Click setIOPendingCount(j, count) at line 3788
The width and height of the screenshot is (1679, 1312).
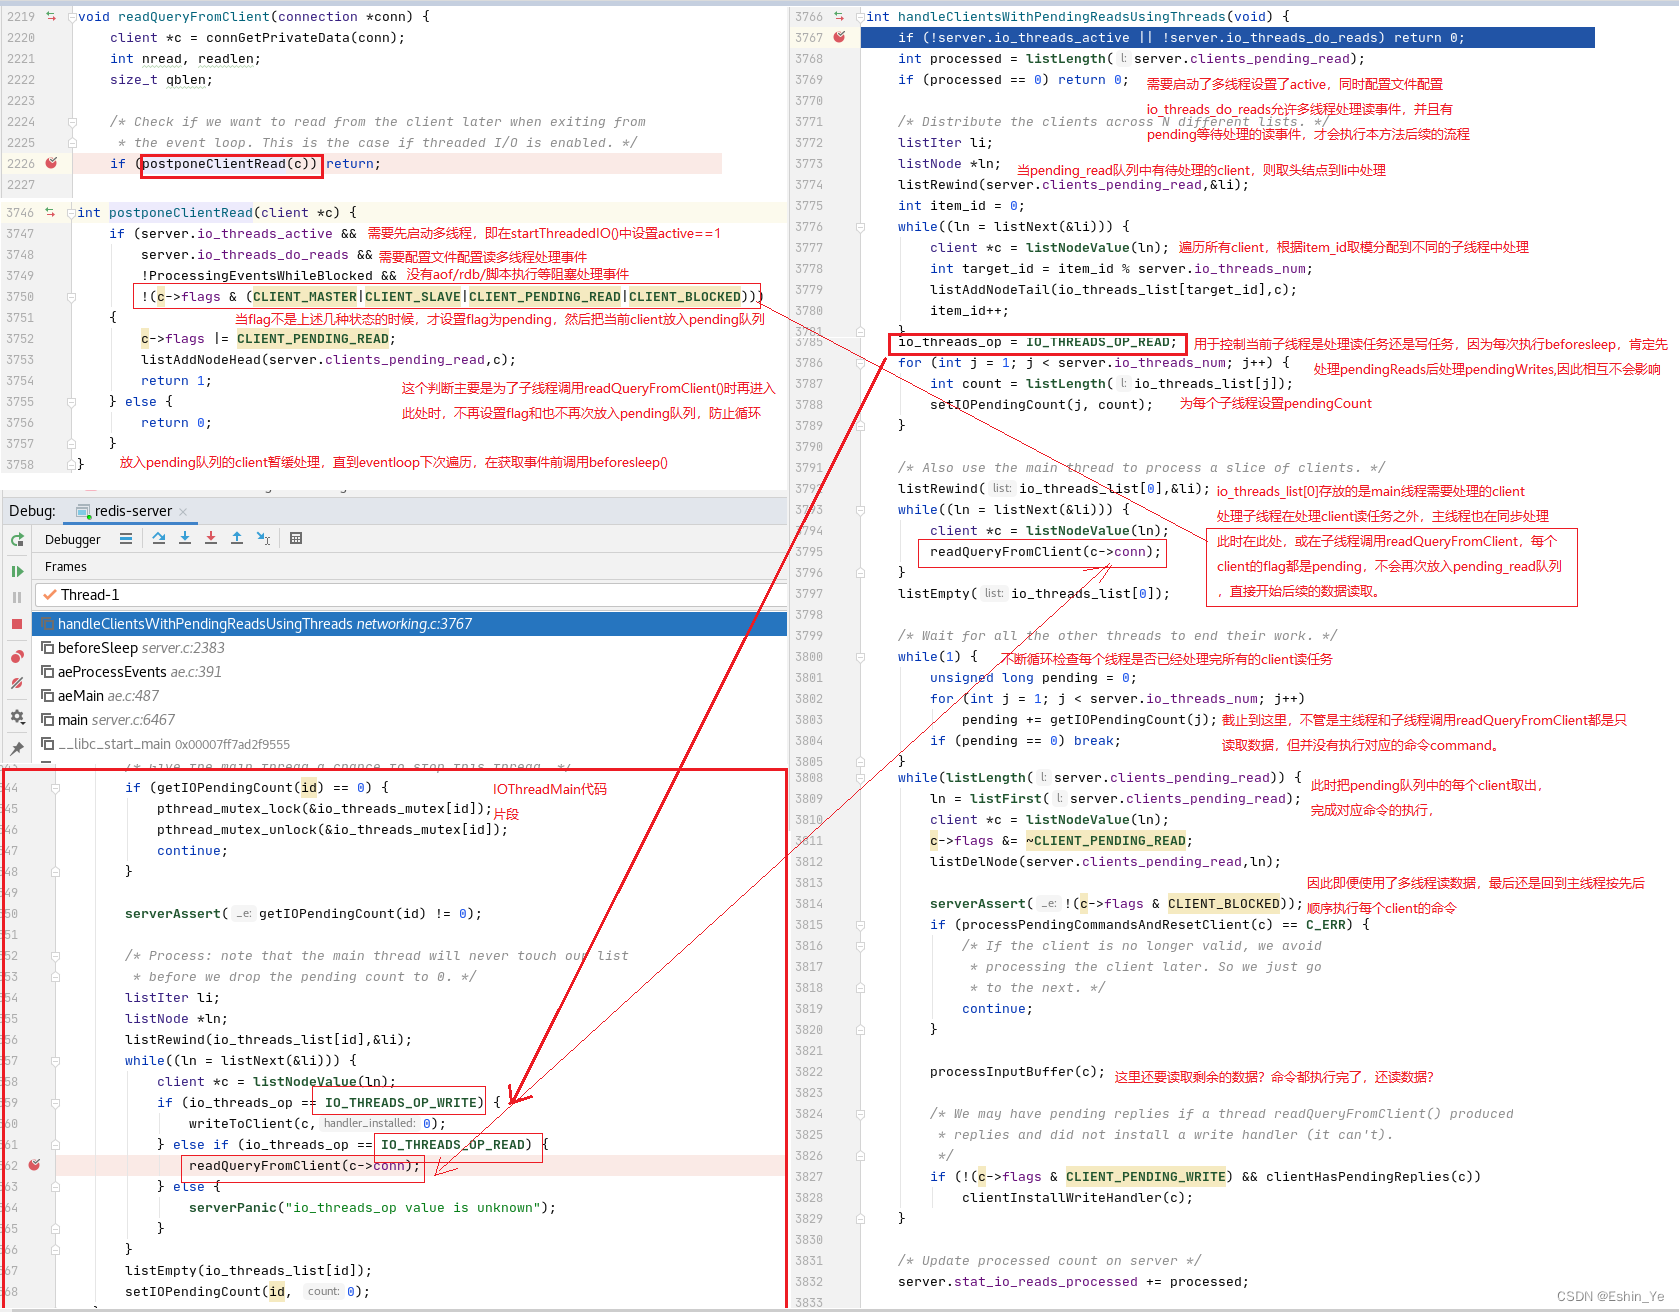pos(1041,405)
